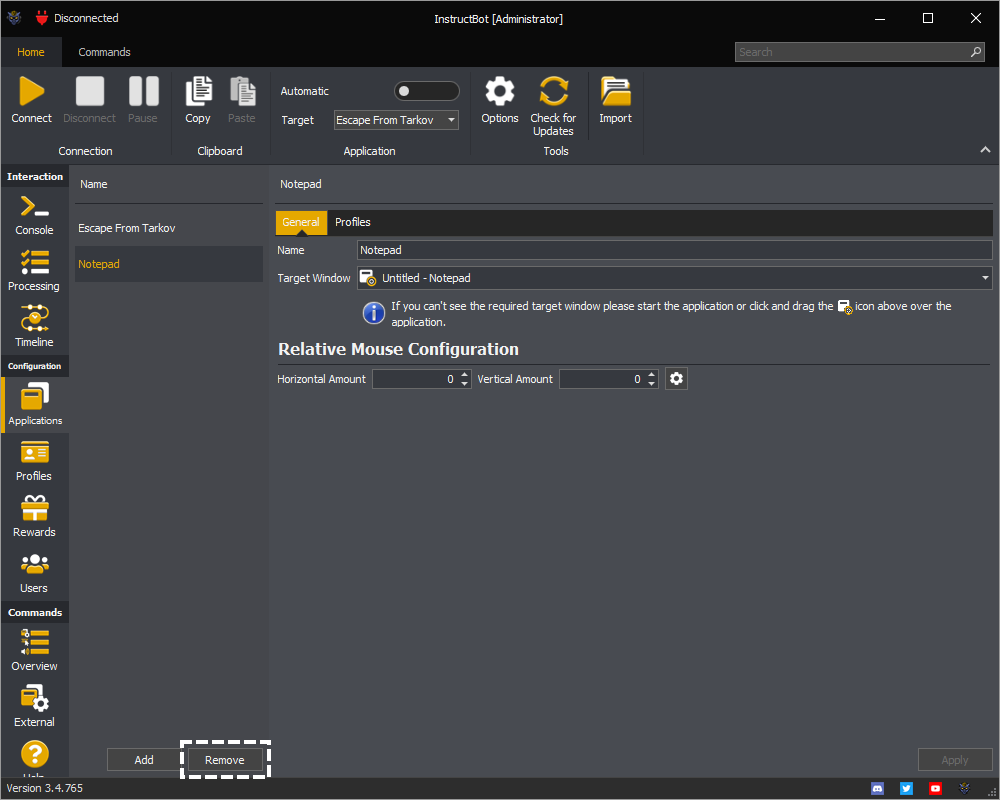Select Notepad in the applications list
The image size is (1000, 800).
pos(169,264)
